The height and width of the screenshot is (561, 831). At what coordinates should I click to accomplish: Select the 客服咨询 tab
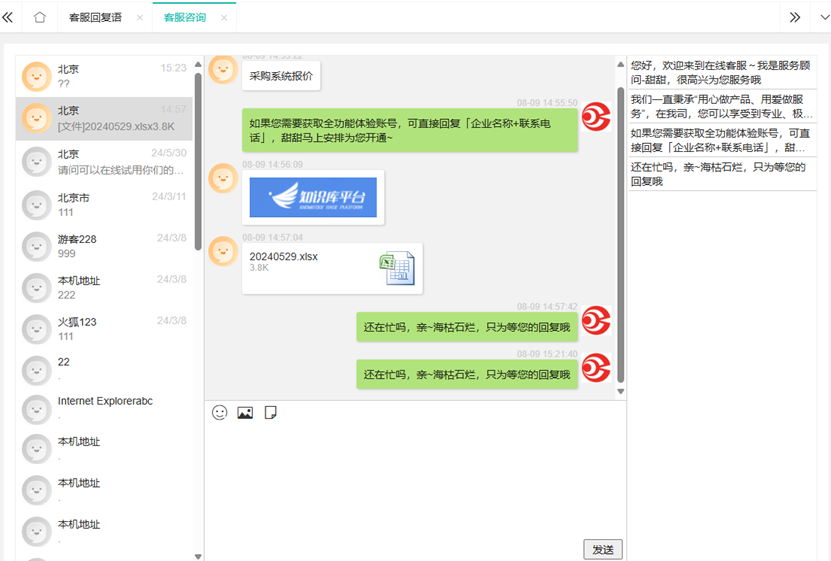[185, 18]
